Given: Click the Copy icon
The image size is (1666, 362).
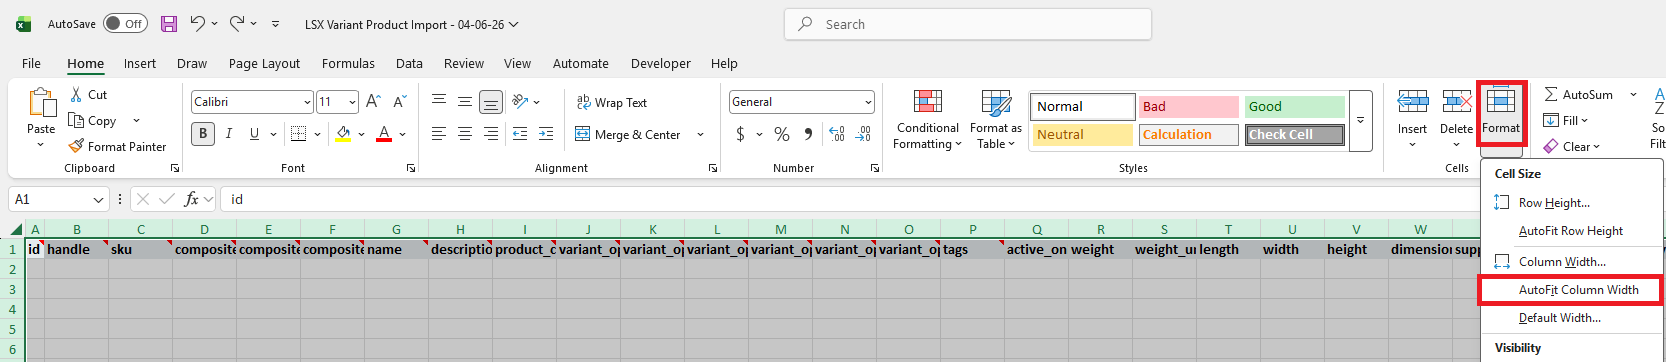Looking at the screenshot, I should pyautogui.click(x=76, y=120).
